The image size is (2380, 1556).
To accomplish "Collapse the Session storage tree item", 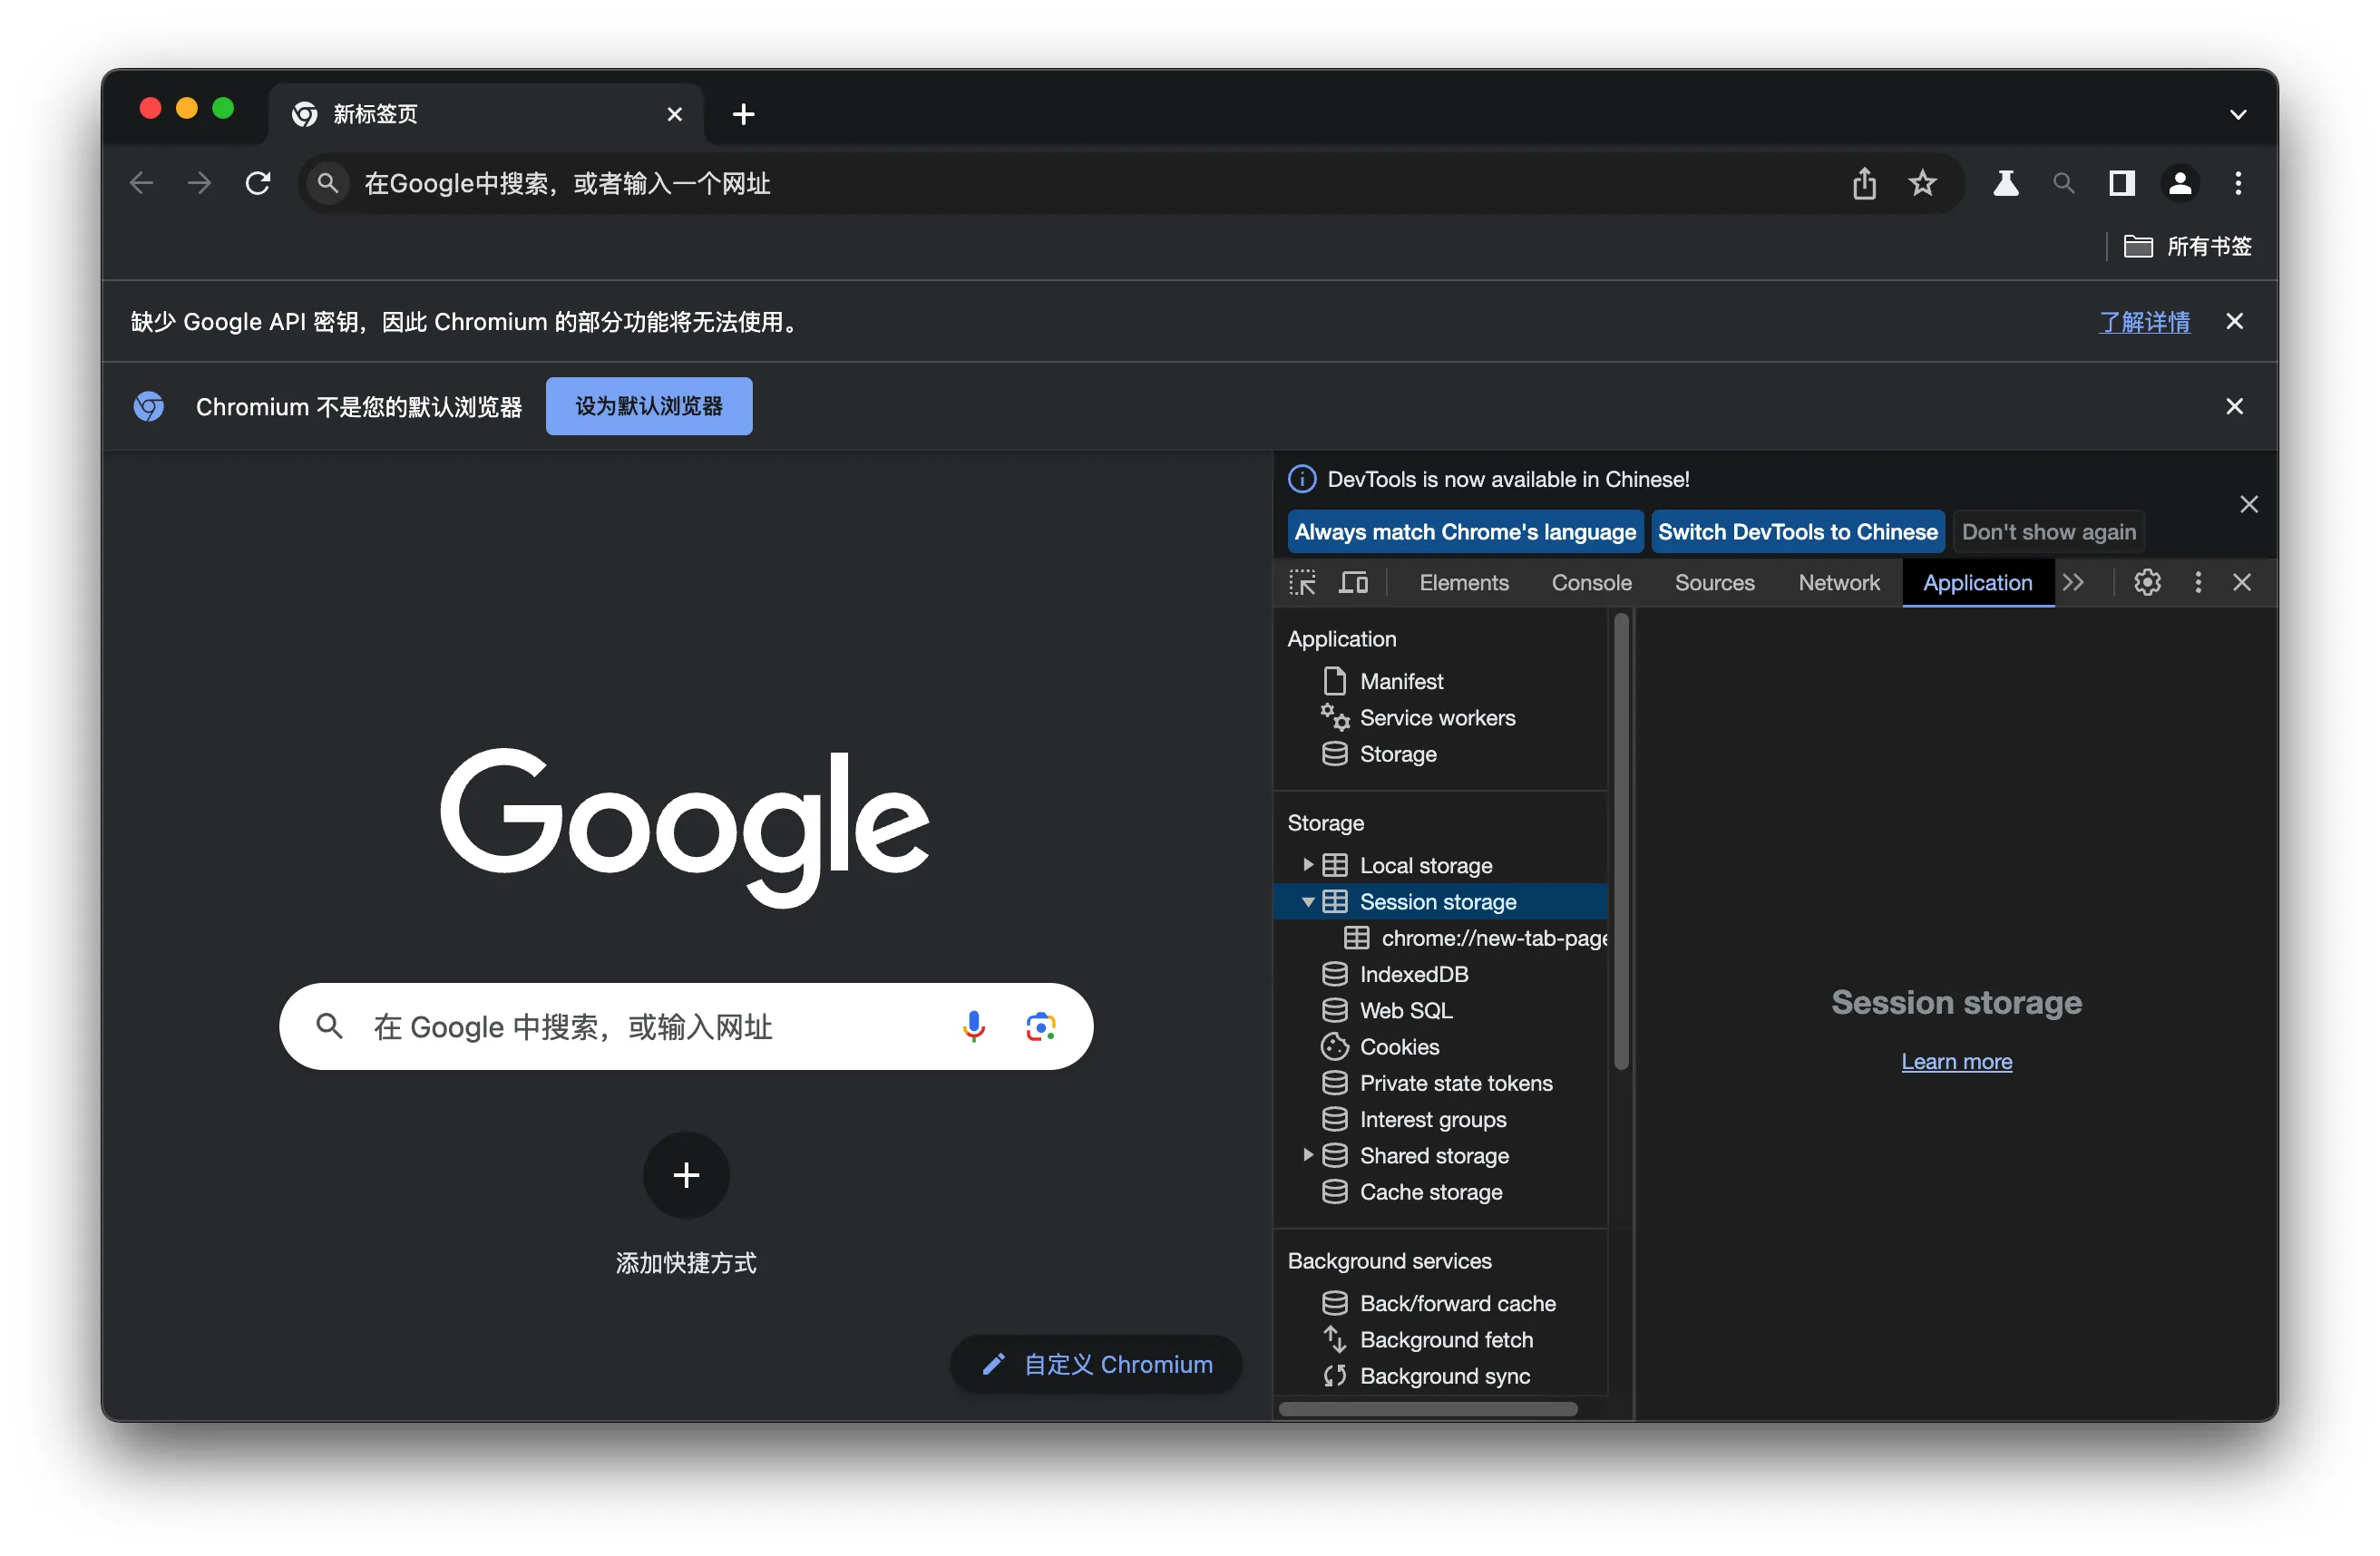I will [x=1307, y=902].
